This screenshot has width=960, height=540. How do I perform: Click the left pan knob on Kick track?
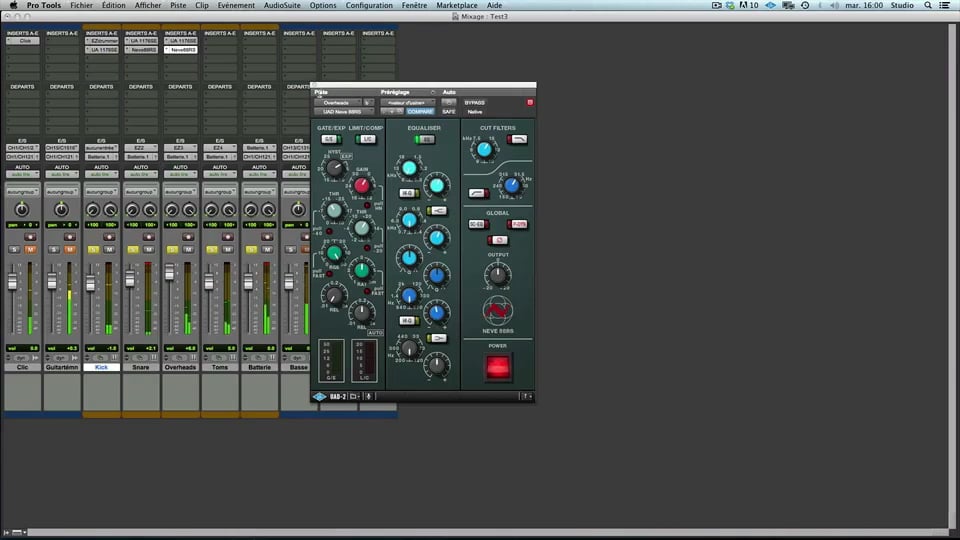[x=92, y=210]
